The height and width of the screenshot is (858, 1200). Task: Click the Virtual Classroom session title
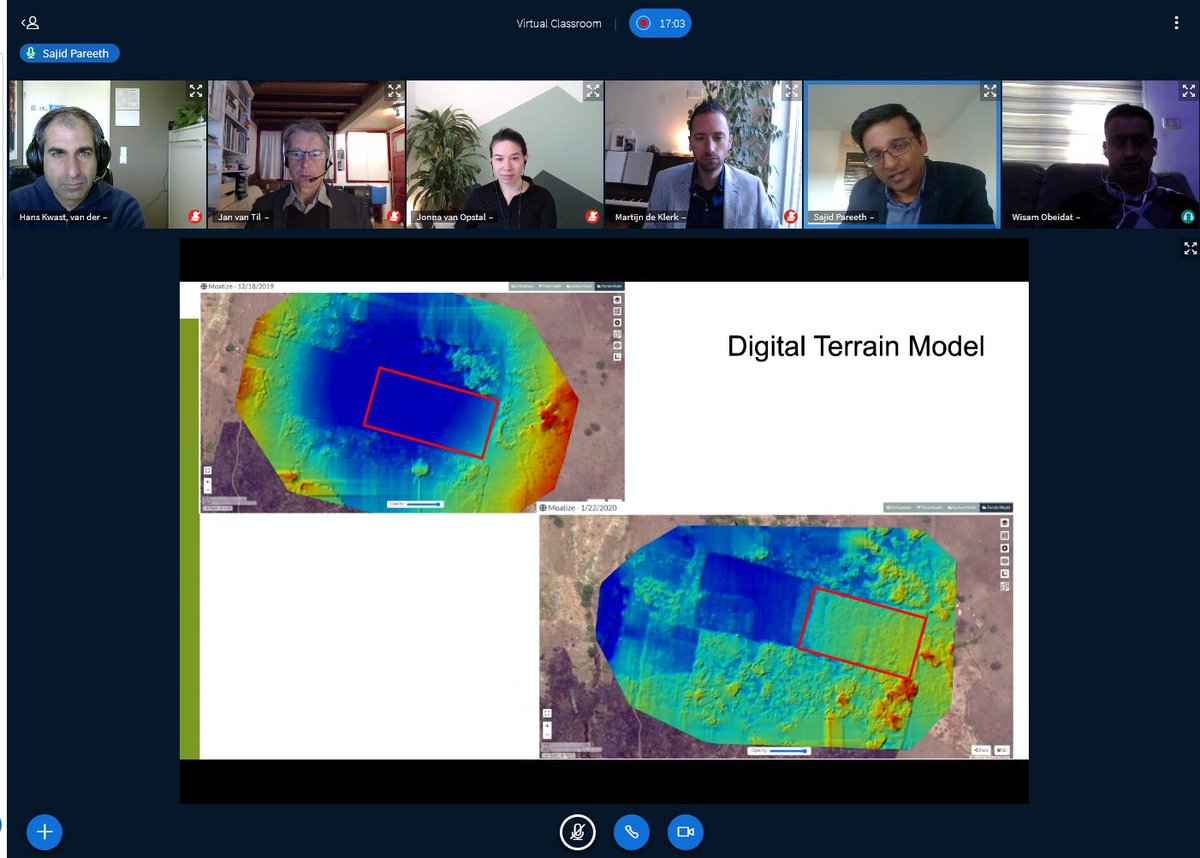(559, 23)
